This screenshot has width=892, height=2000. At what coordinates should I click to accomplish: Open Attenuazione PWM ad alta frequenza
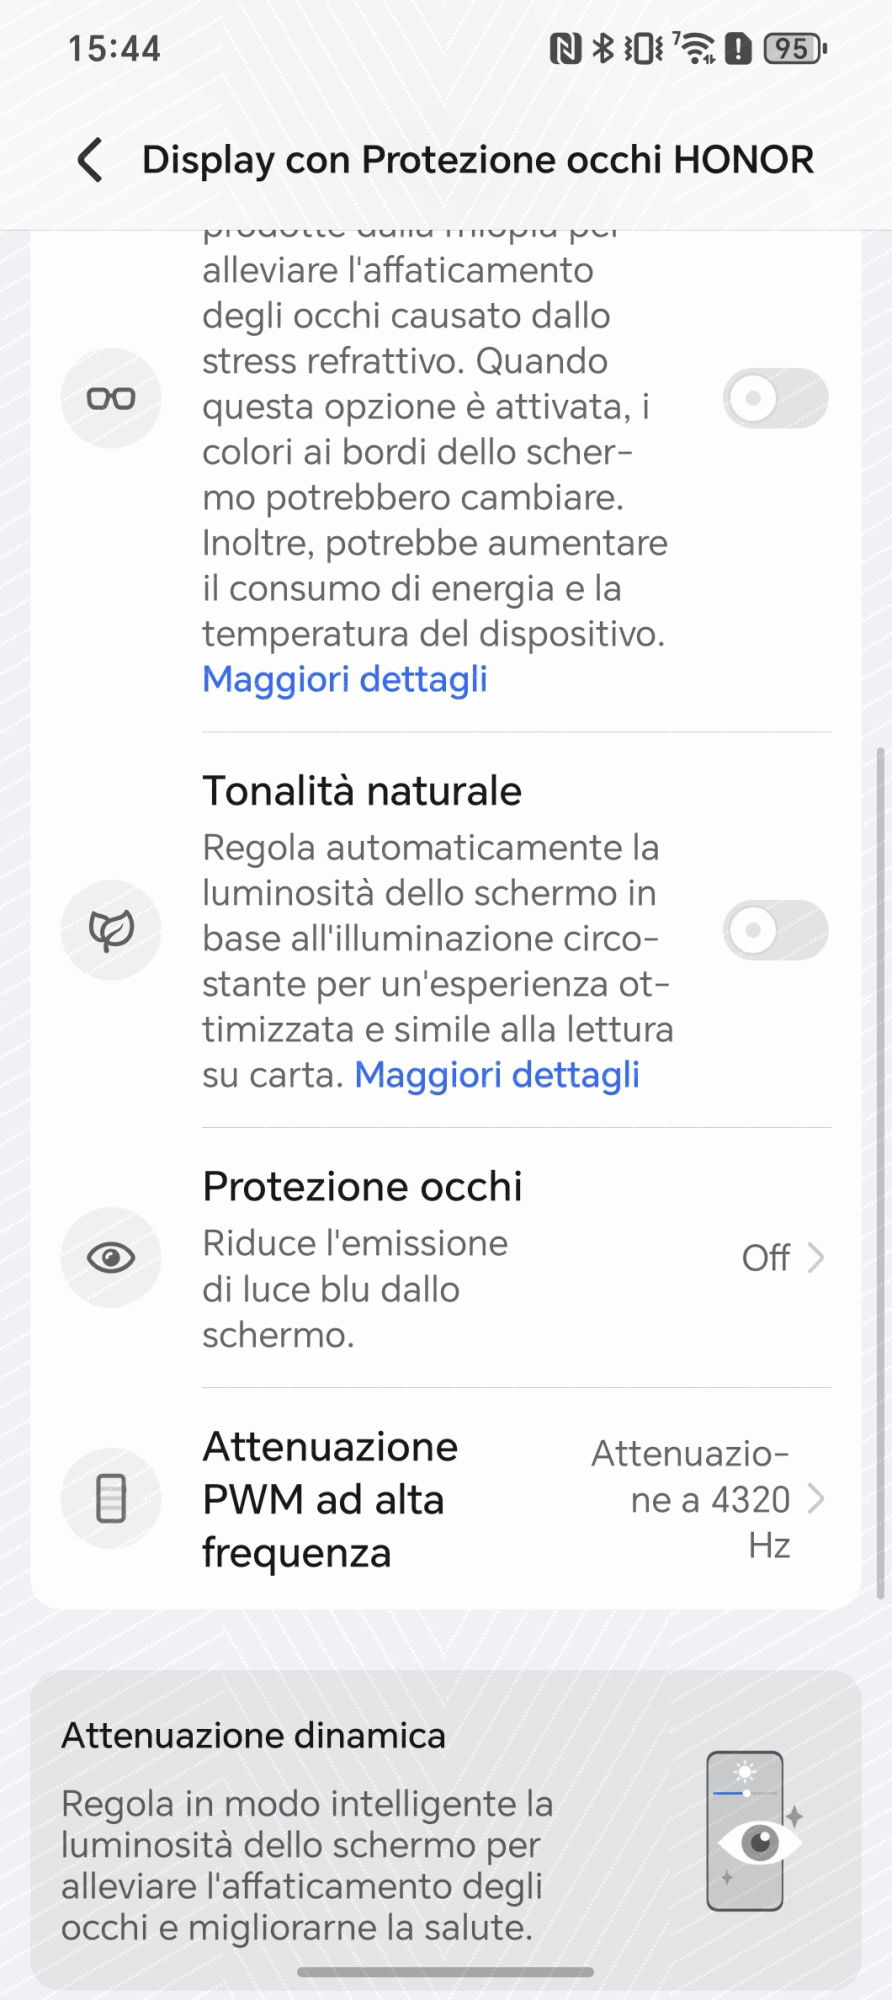(330, 1498)
